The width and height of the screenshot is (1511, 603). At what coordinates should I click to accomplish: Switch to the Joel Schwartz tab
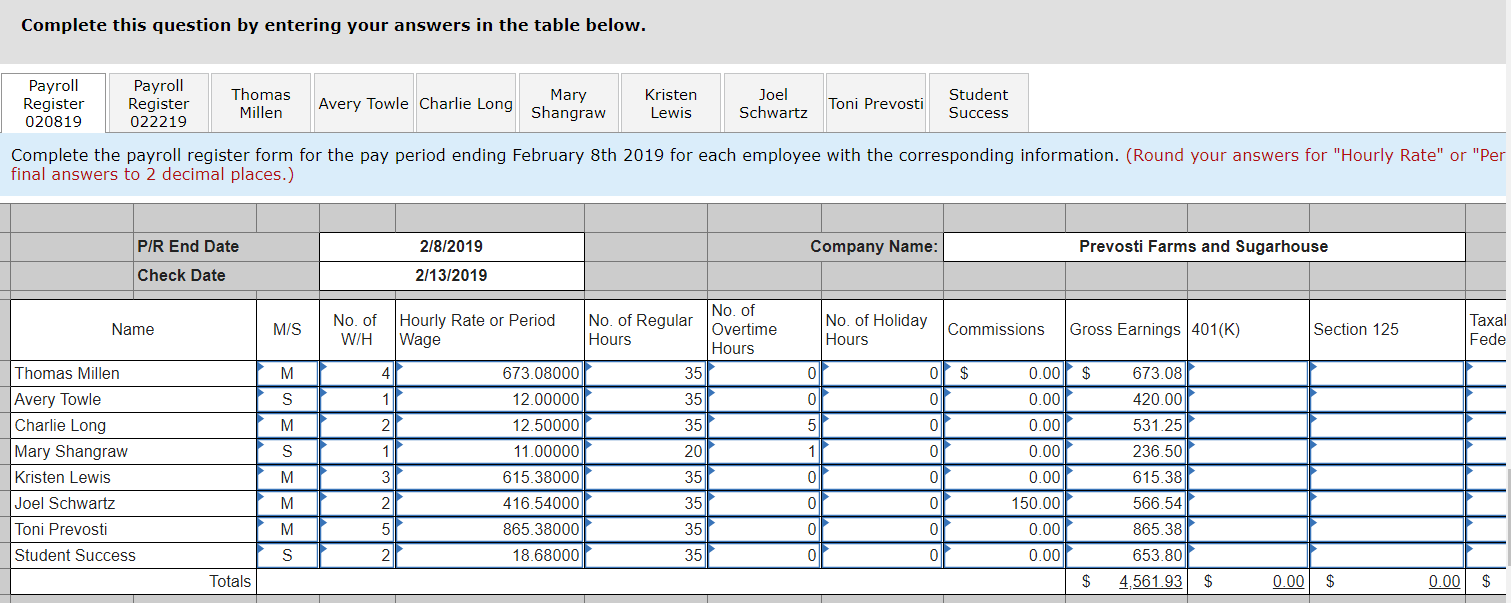point(773,103)
